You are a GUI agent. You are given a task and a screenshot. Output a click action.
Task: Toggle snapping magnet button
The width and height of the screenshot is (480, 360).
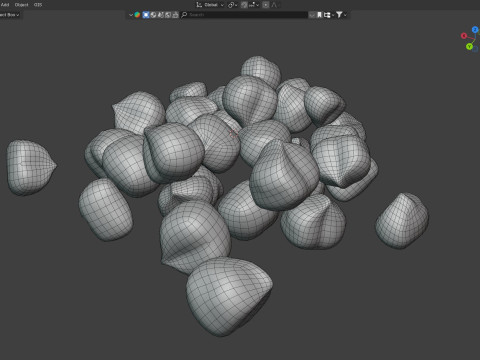click(244, 5)
